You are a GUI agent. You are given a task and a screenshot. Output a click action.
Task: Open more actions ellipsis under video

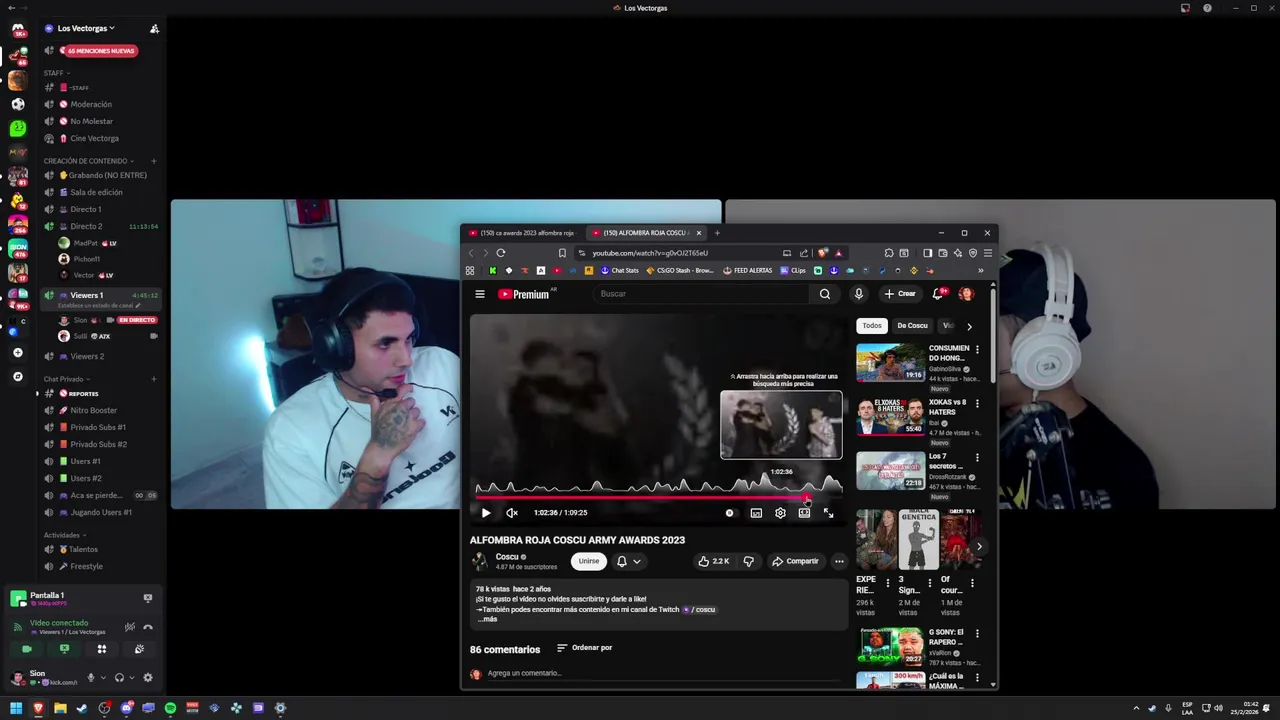pos(839,561)
